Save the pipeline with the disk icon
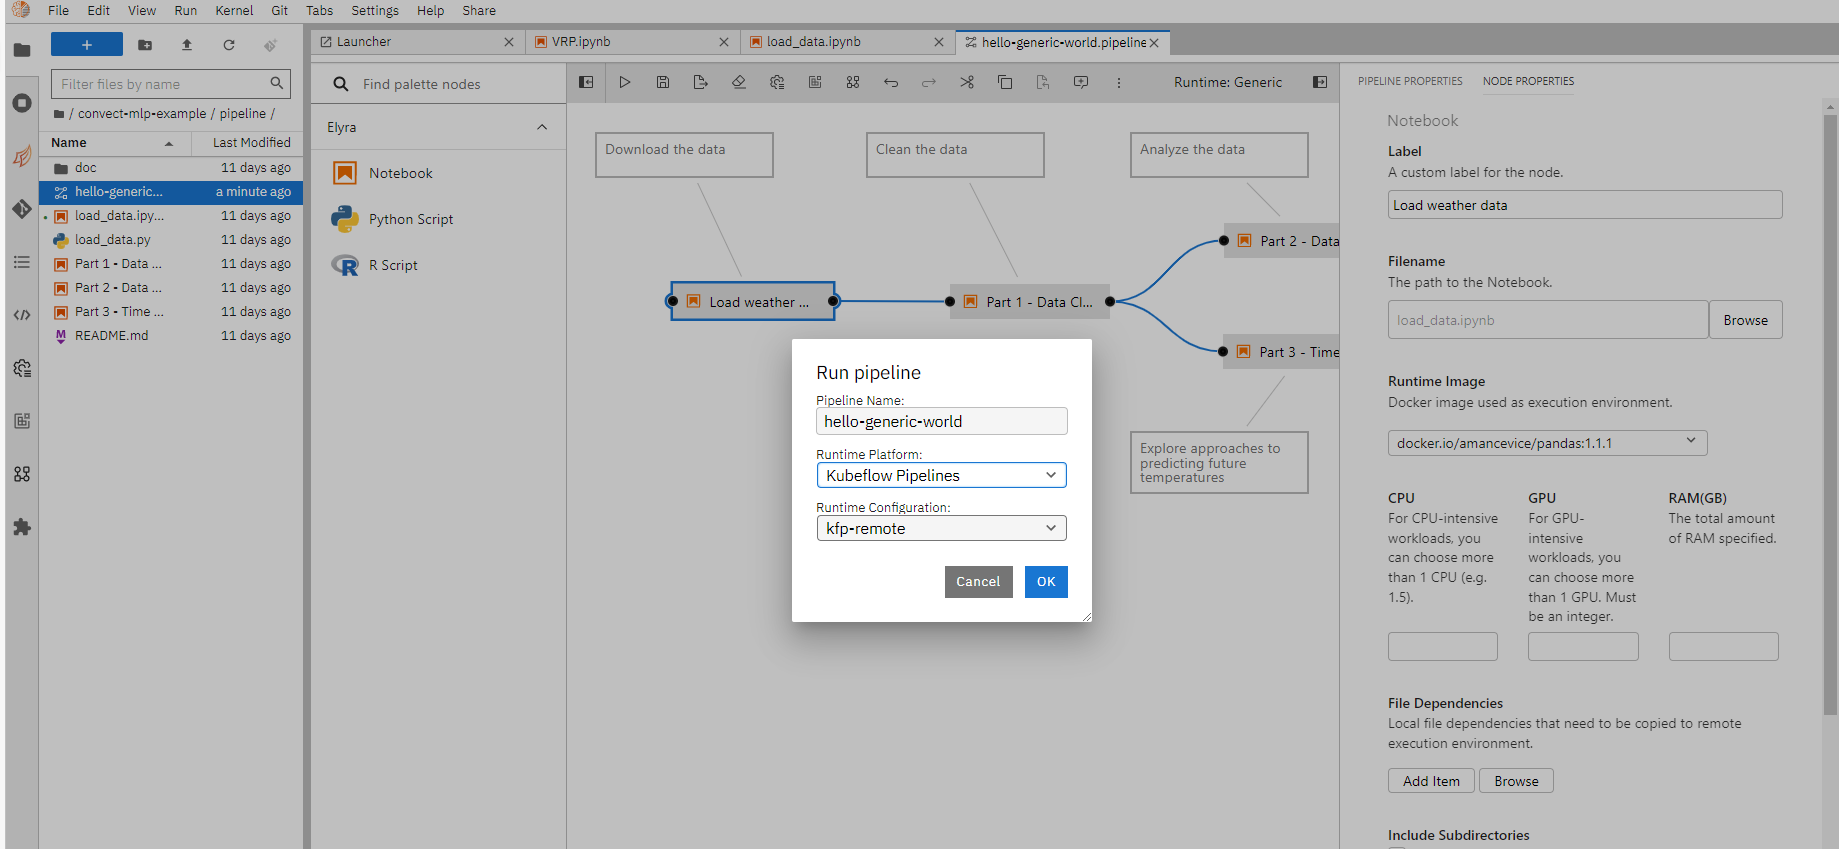 click(x=663, y=82)
